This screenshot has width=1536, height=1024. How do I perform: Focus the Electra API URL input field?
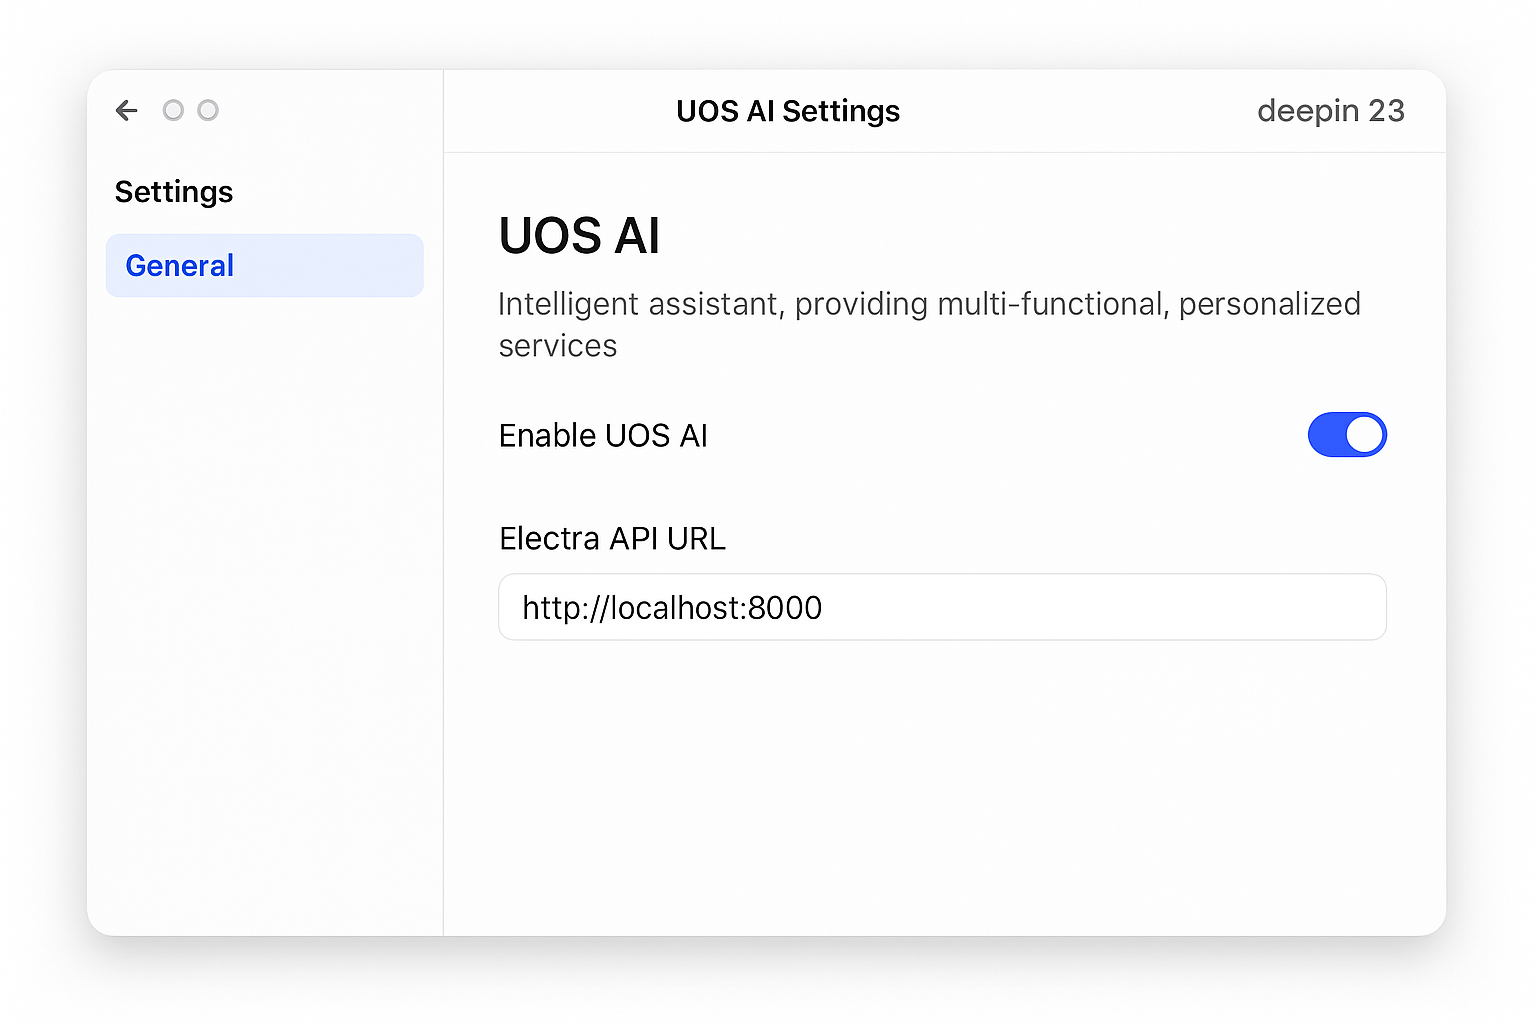point(941,607)
